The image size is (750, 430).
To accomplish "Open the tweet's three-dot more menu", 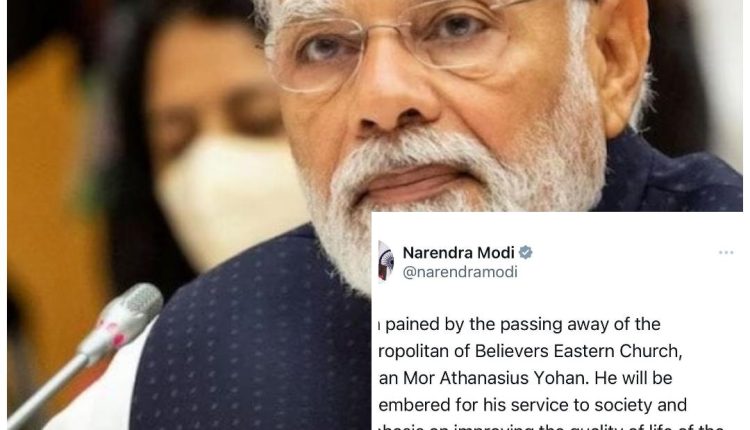I will (x=725, y=253).
